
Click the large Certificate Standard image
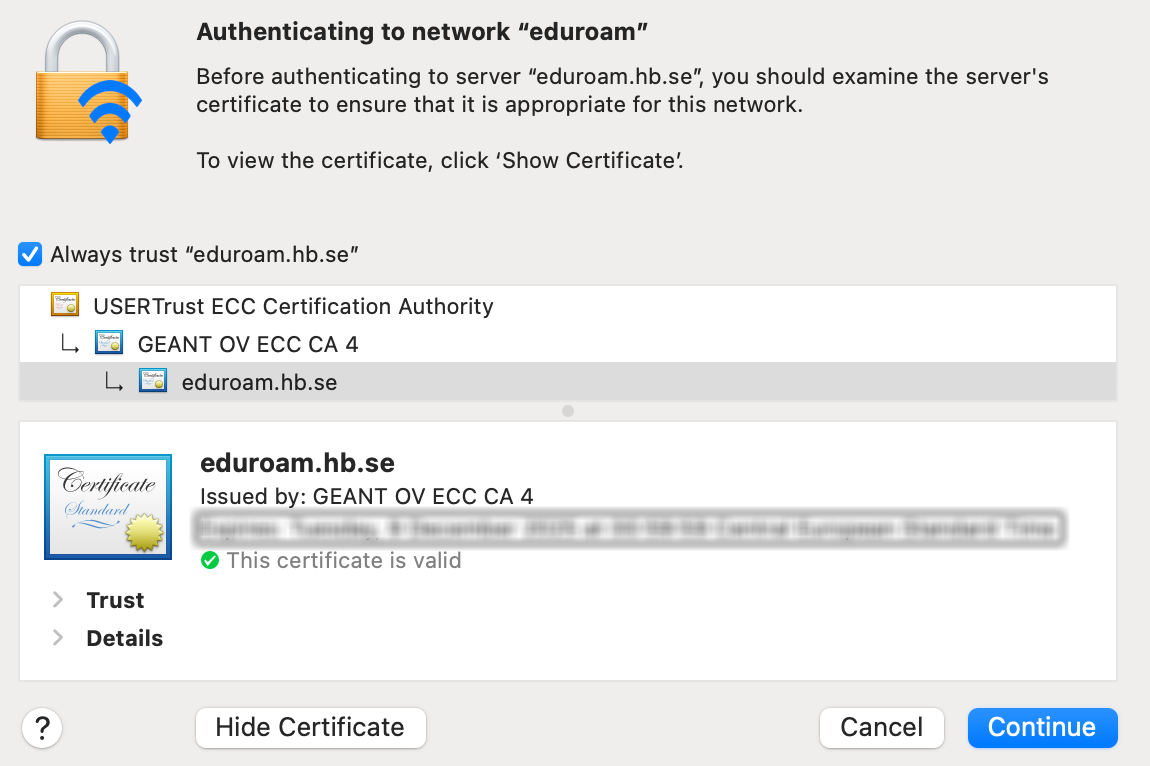[108, 506]
